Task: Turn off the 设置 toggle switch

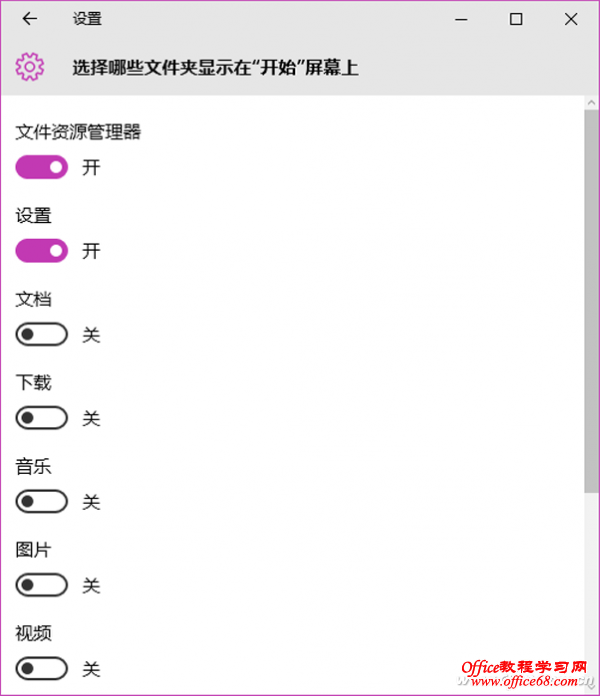Action: coord(42,251)
